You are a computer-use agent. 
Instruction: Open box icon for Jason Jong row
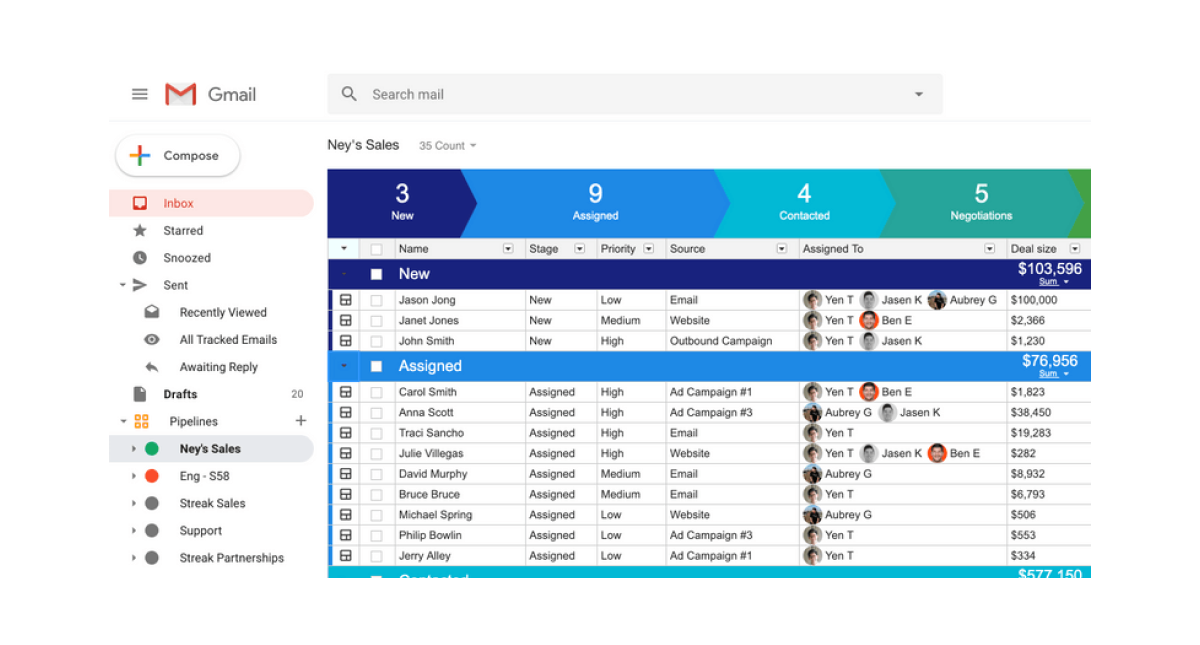(346, 300)
